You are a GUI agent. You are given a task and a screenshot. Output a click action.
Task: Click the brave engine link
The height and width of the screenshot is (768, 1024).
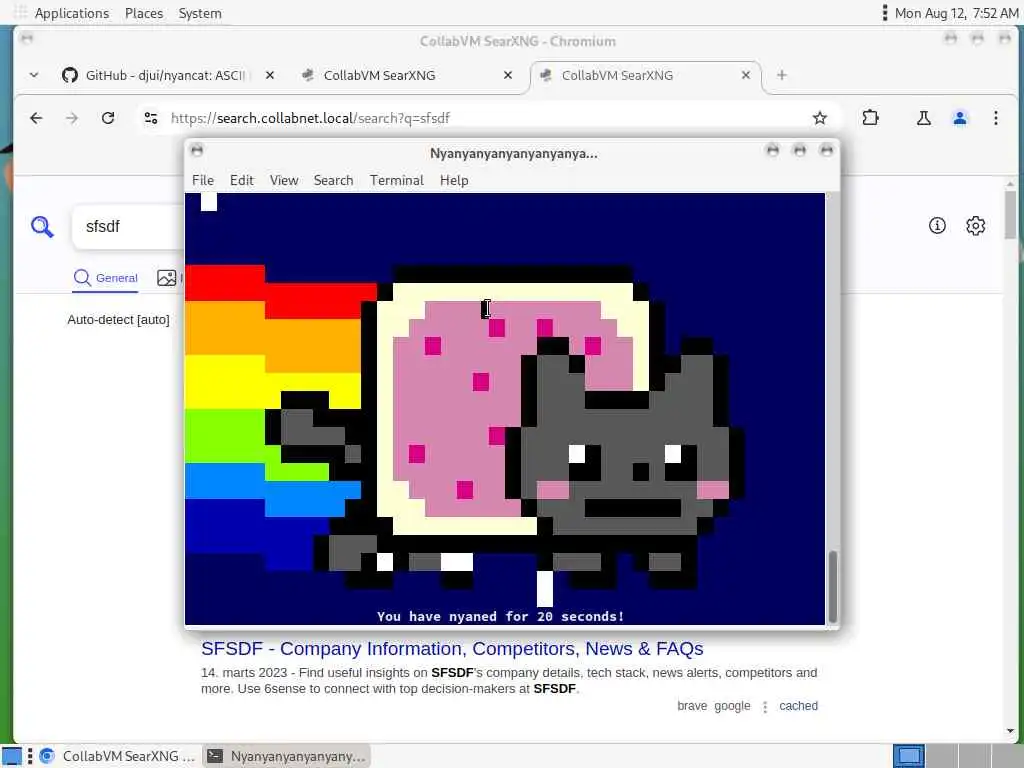click(x=692, y=706)
